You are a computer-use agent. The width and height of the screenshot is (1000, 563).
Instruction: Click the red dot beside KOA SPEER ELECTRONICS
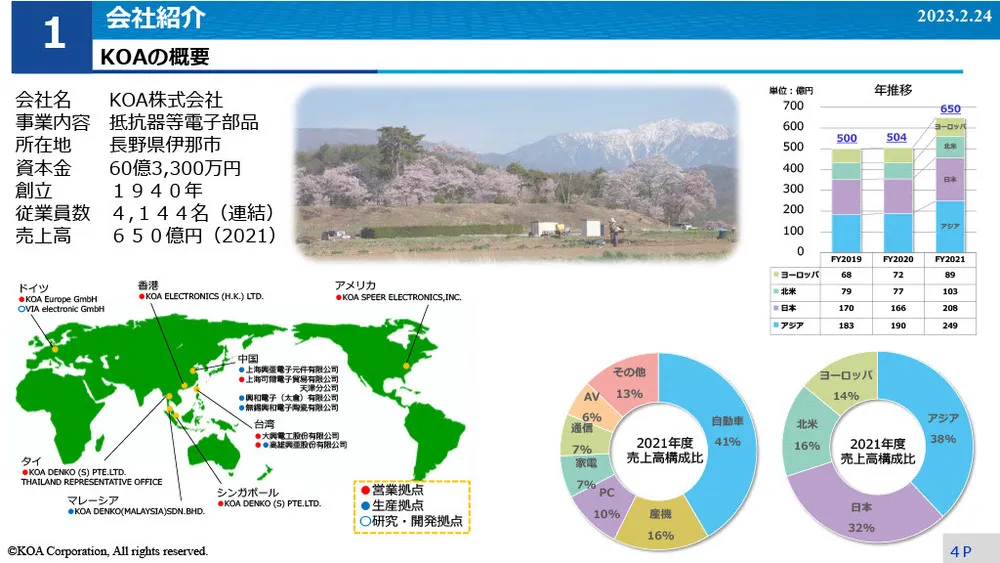338,297
